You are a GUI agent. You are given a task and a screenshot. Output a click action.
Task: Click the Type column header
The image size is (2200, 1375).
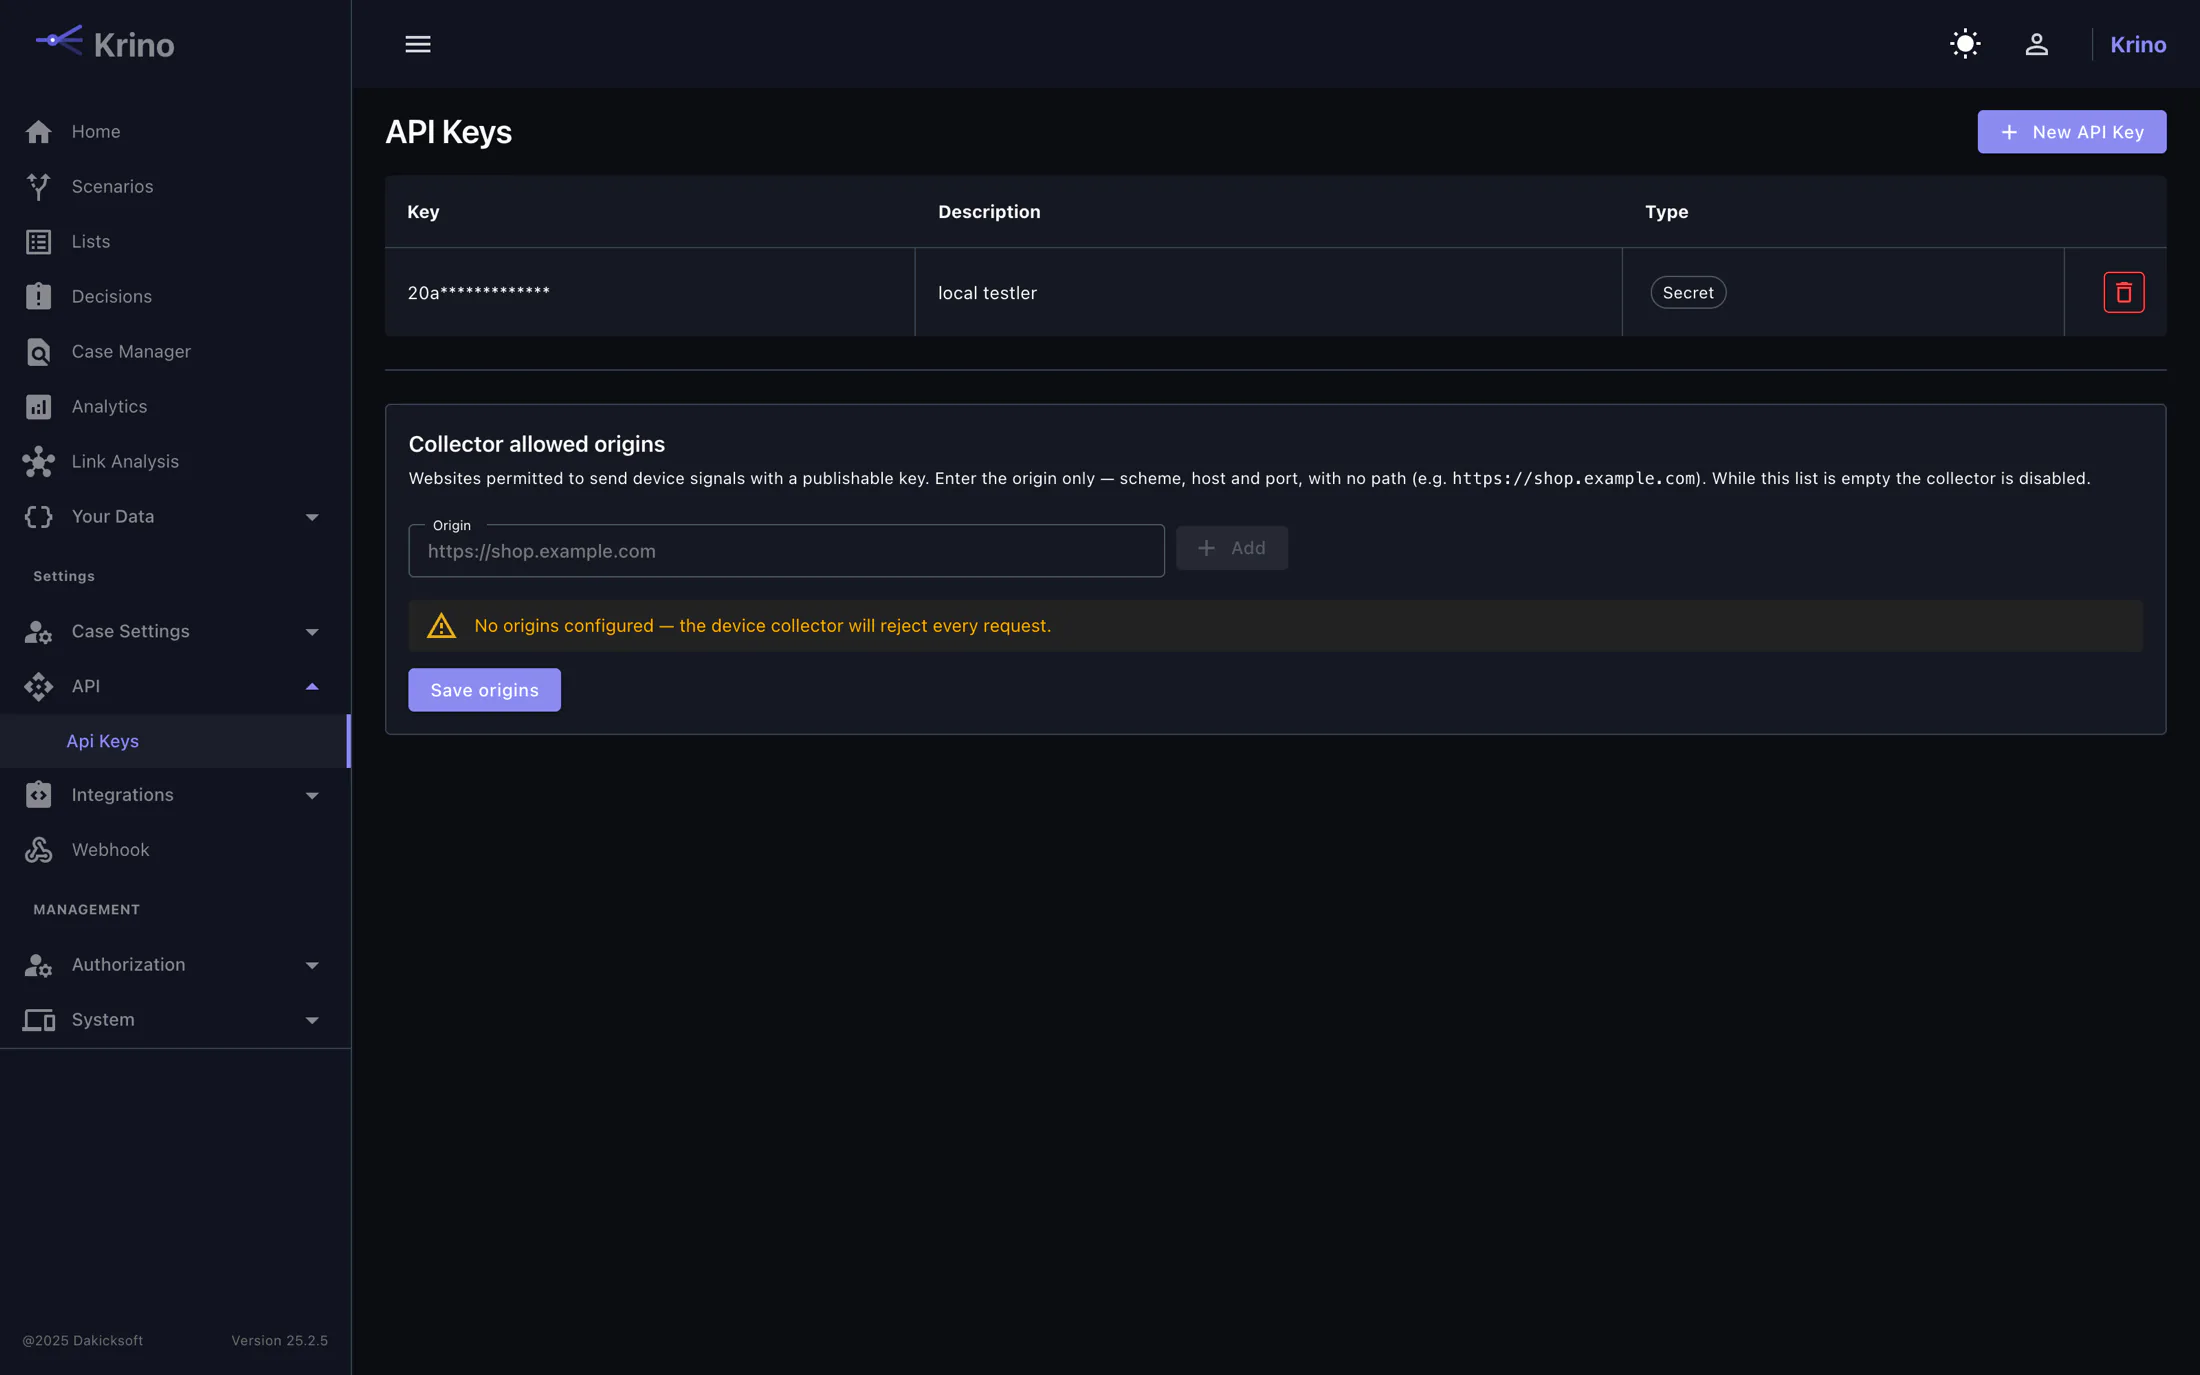(1666, 212)
